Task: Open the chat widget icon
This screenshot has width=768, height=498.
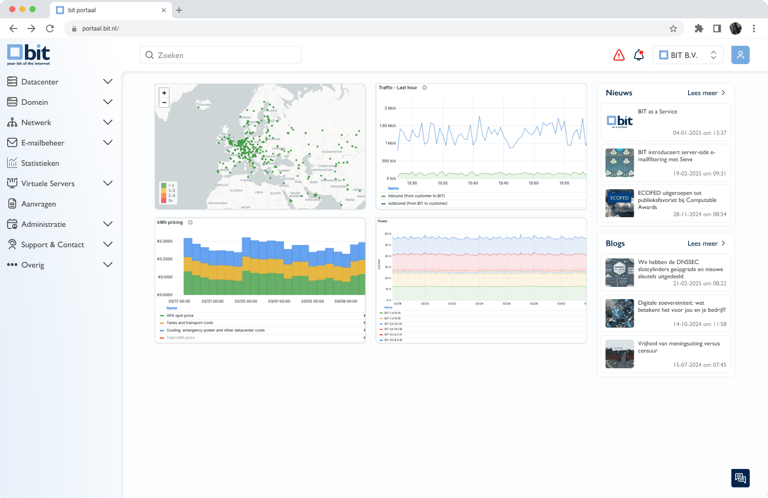Action: tap(740, 478)
